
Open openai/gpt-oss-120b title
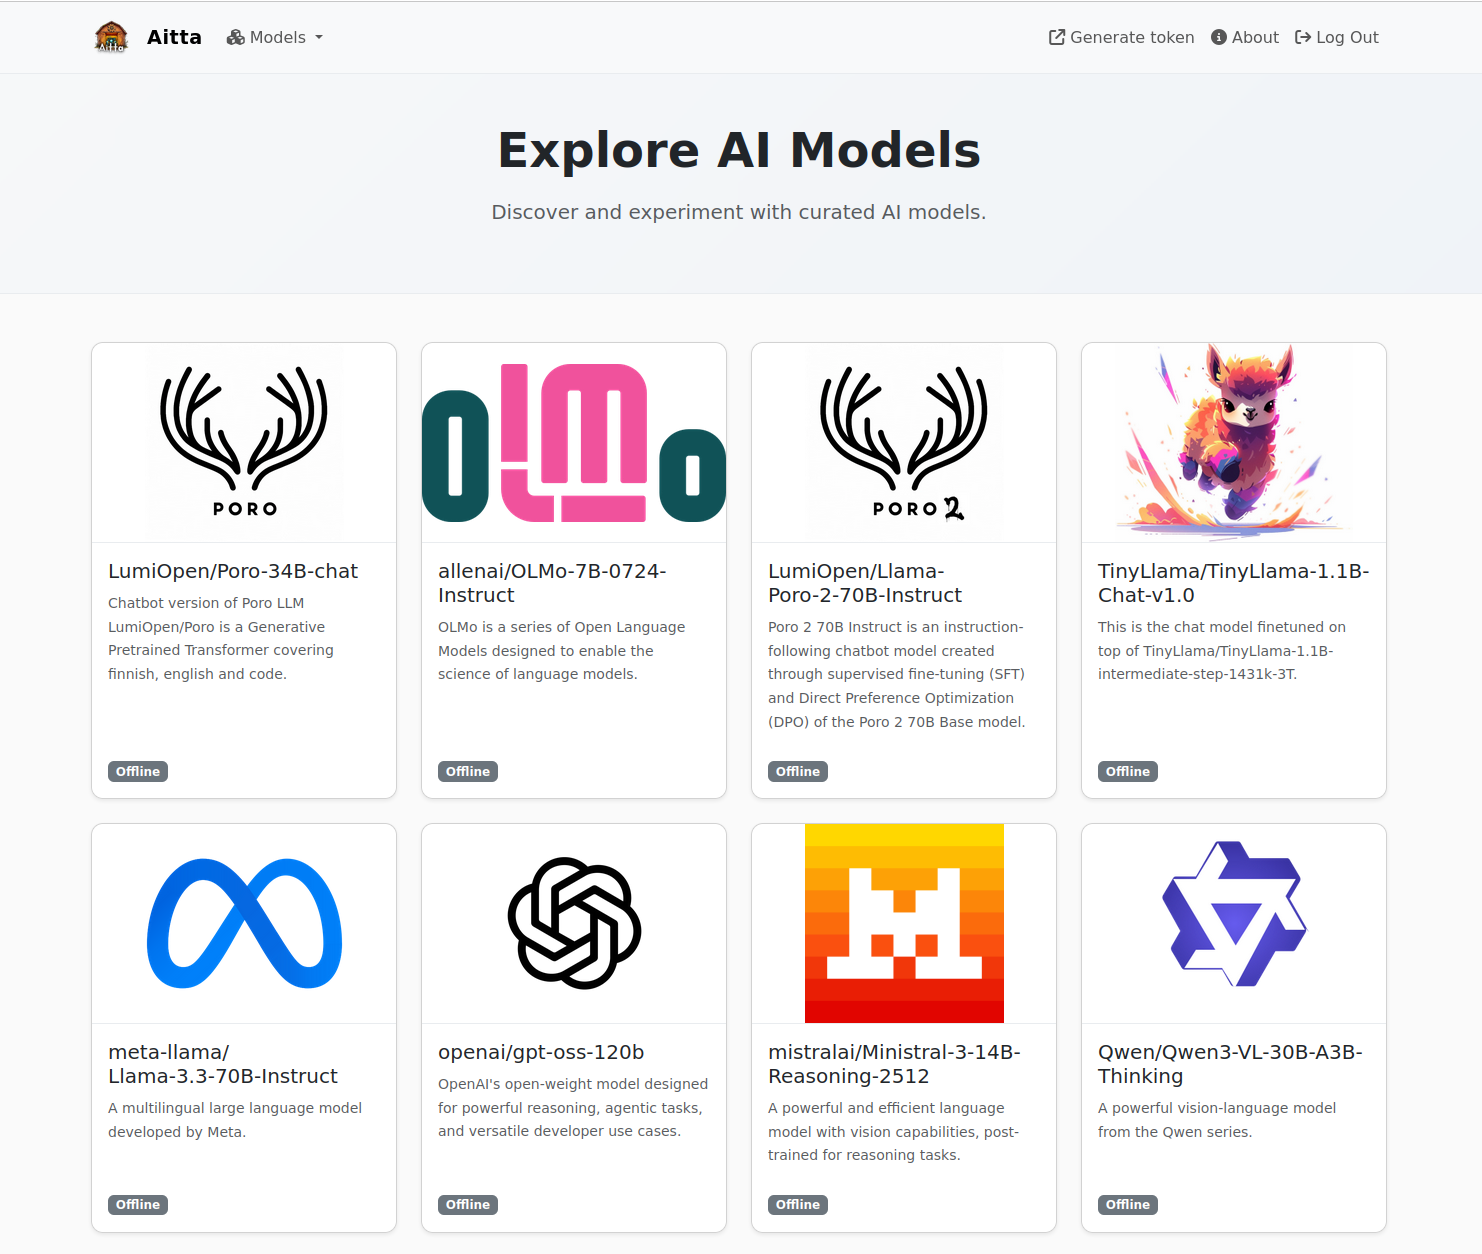click(541, 1052)
